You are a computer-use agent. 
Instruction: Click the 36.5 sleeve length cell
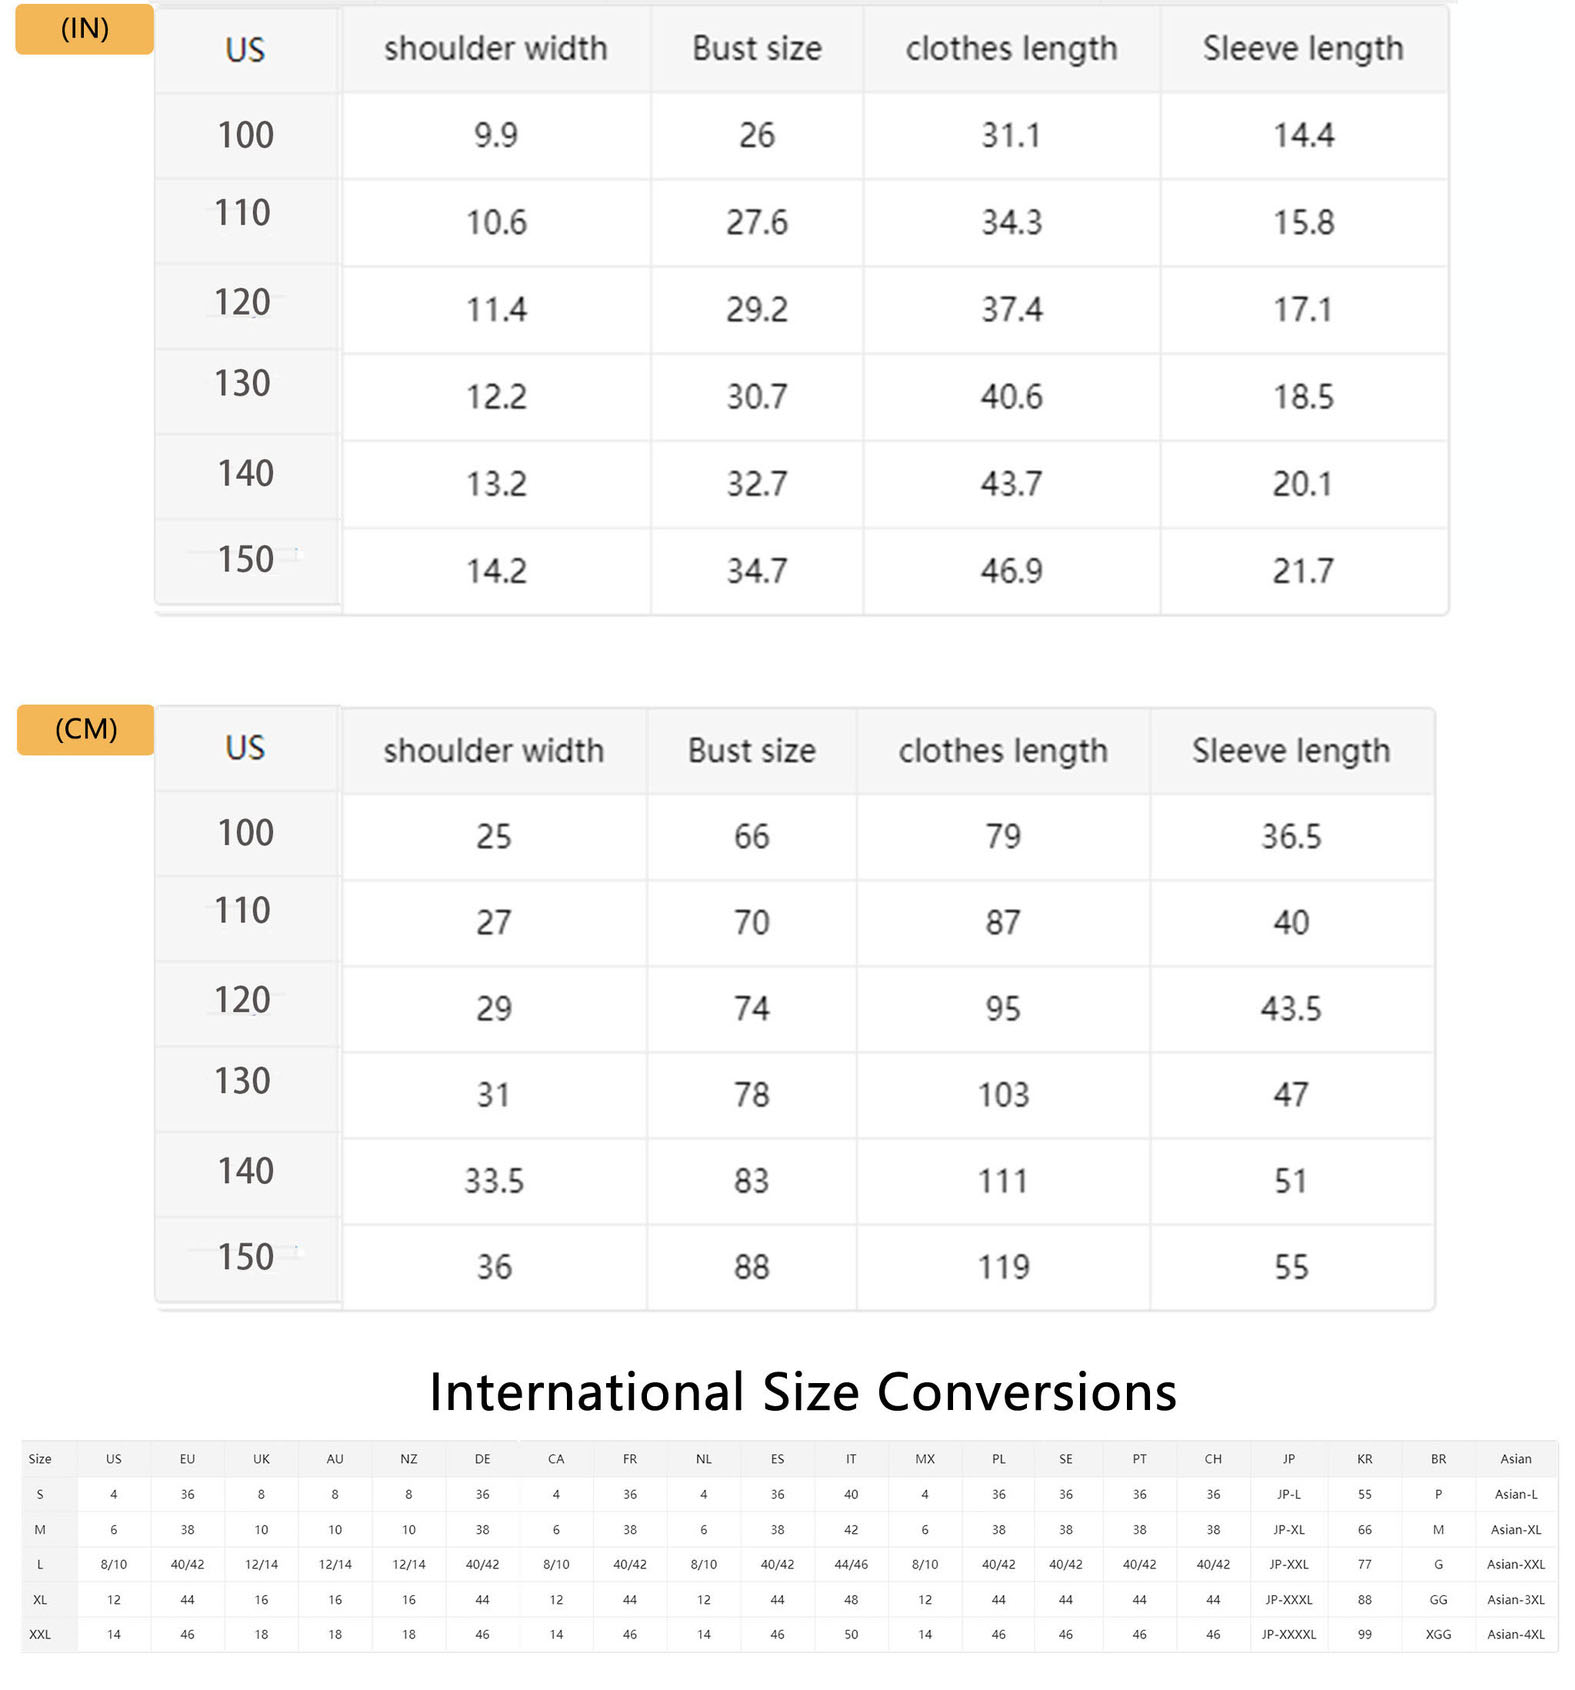tap(1291, 836)
